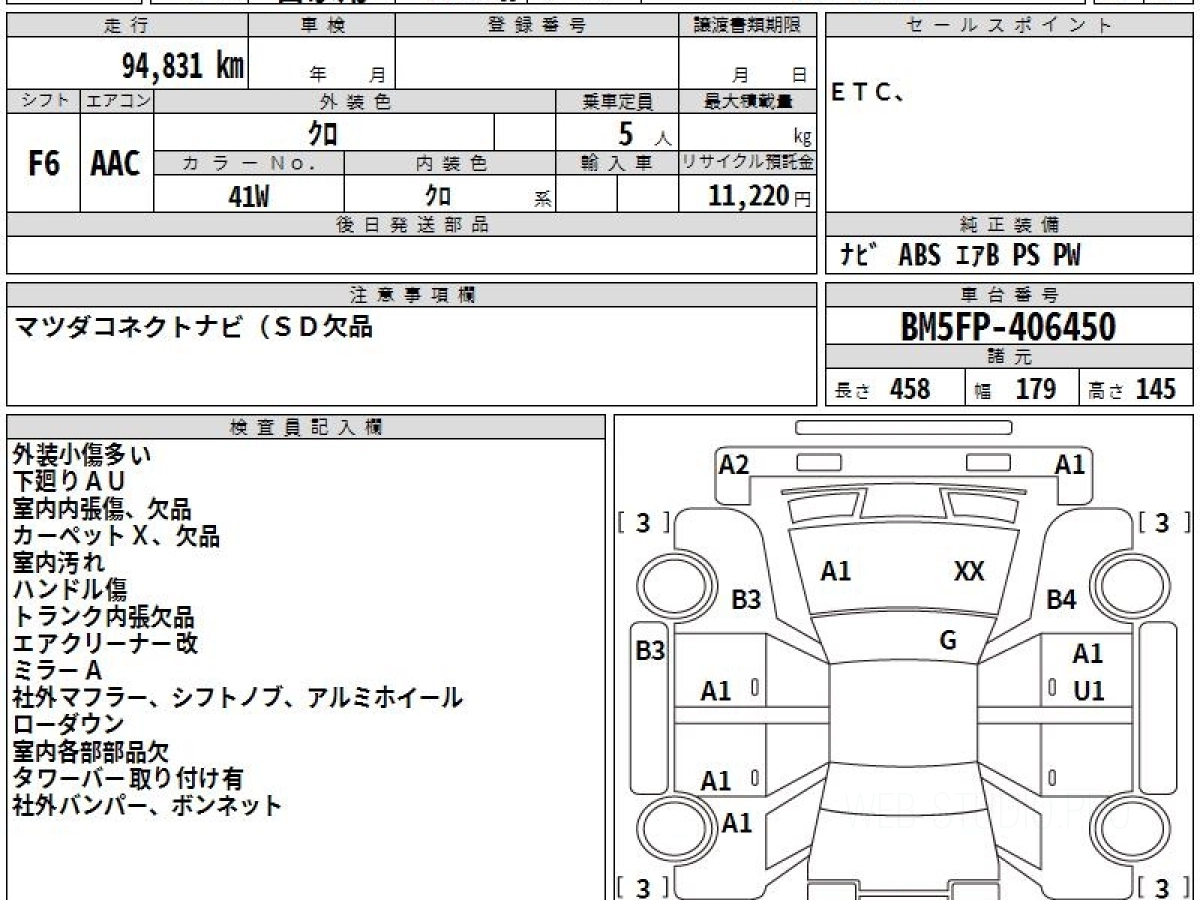Select the リサイクル預託金 header
The height and width of the screenshot is (900, 1200).
tap(748, 163)
